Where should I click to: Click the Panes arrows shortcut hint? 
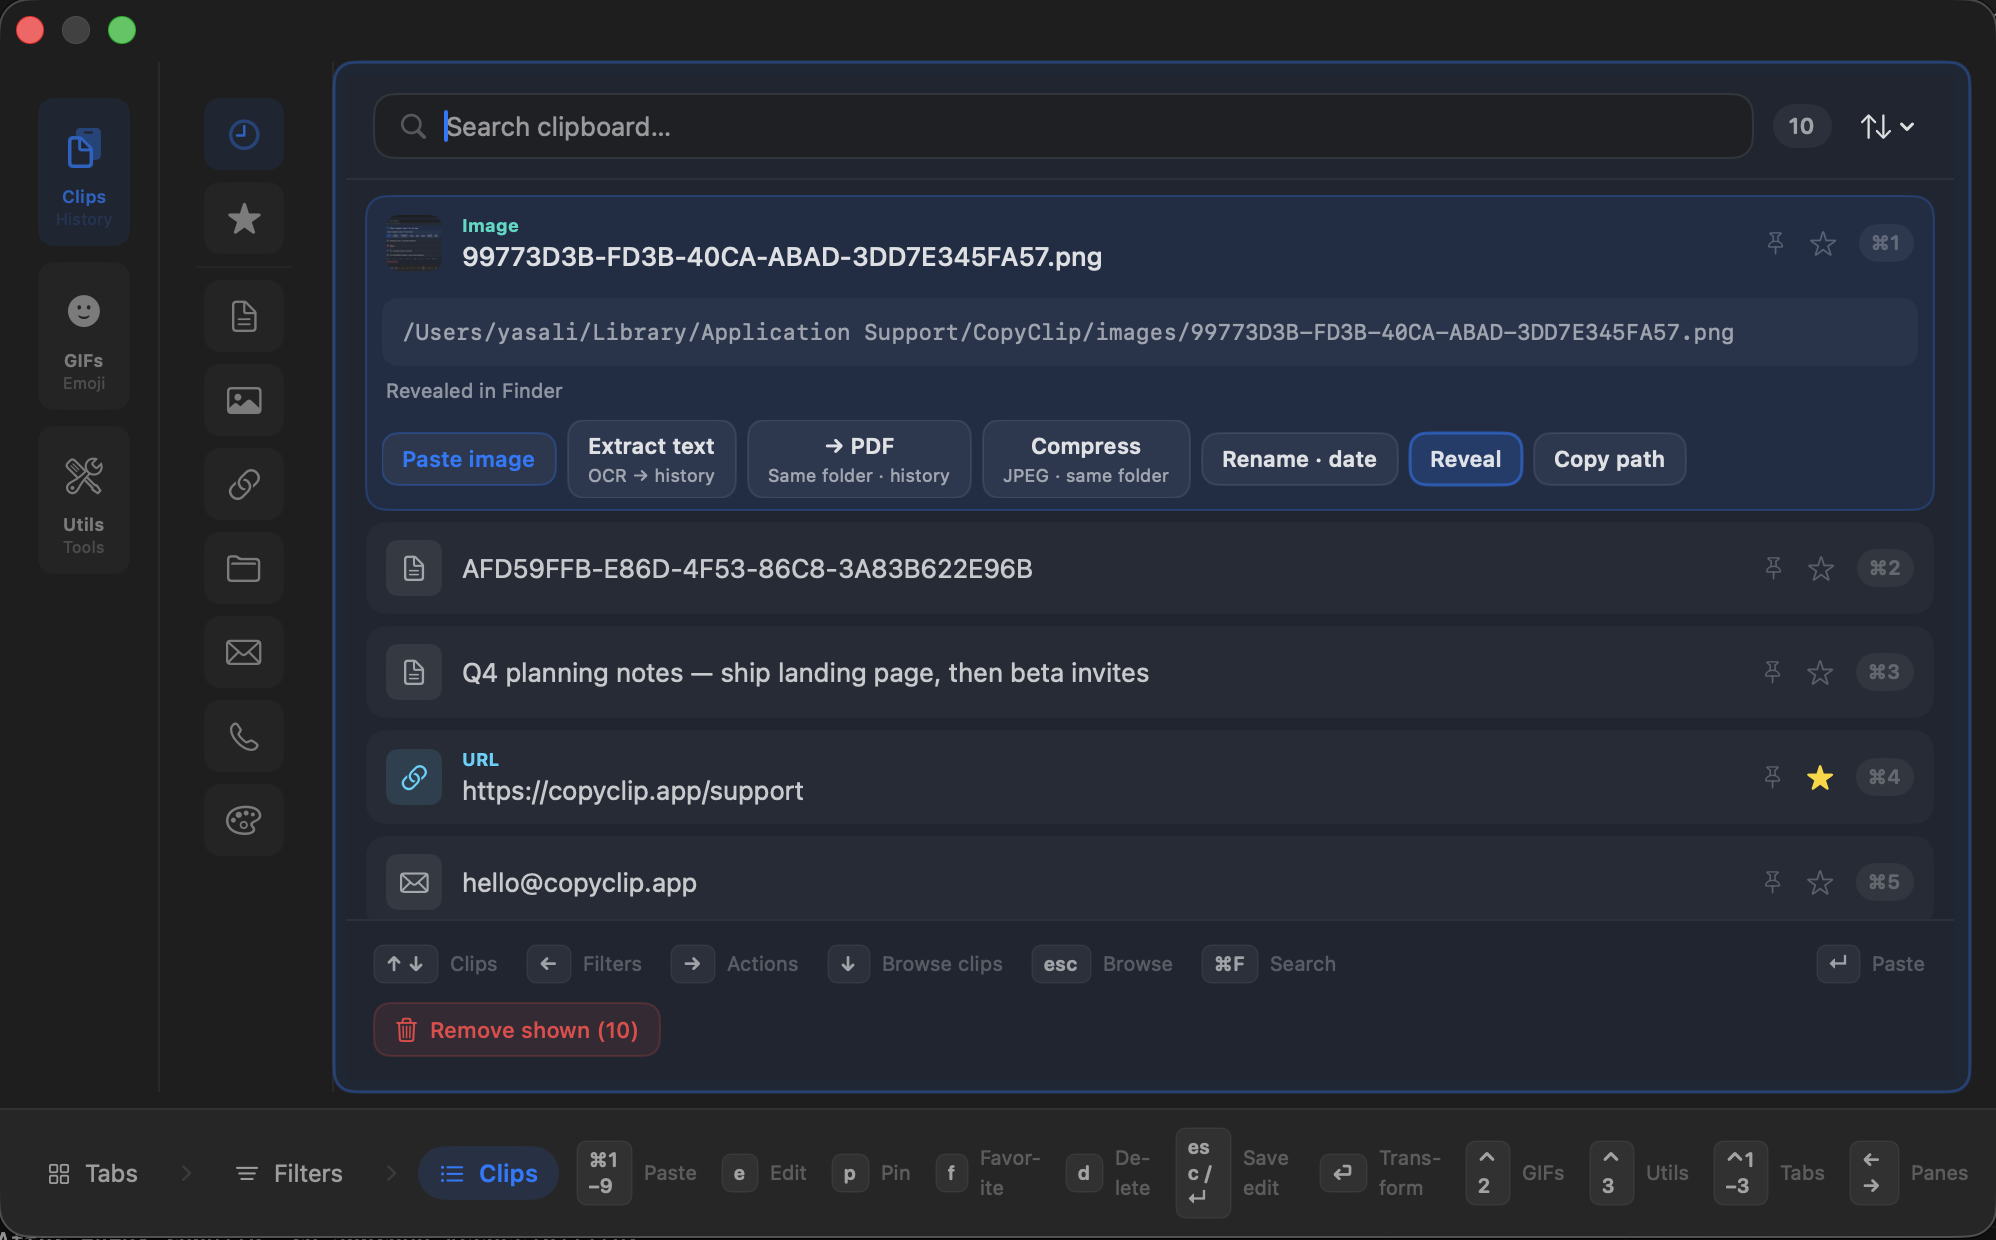tap(1909, 1173)
